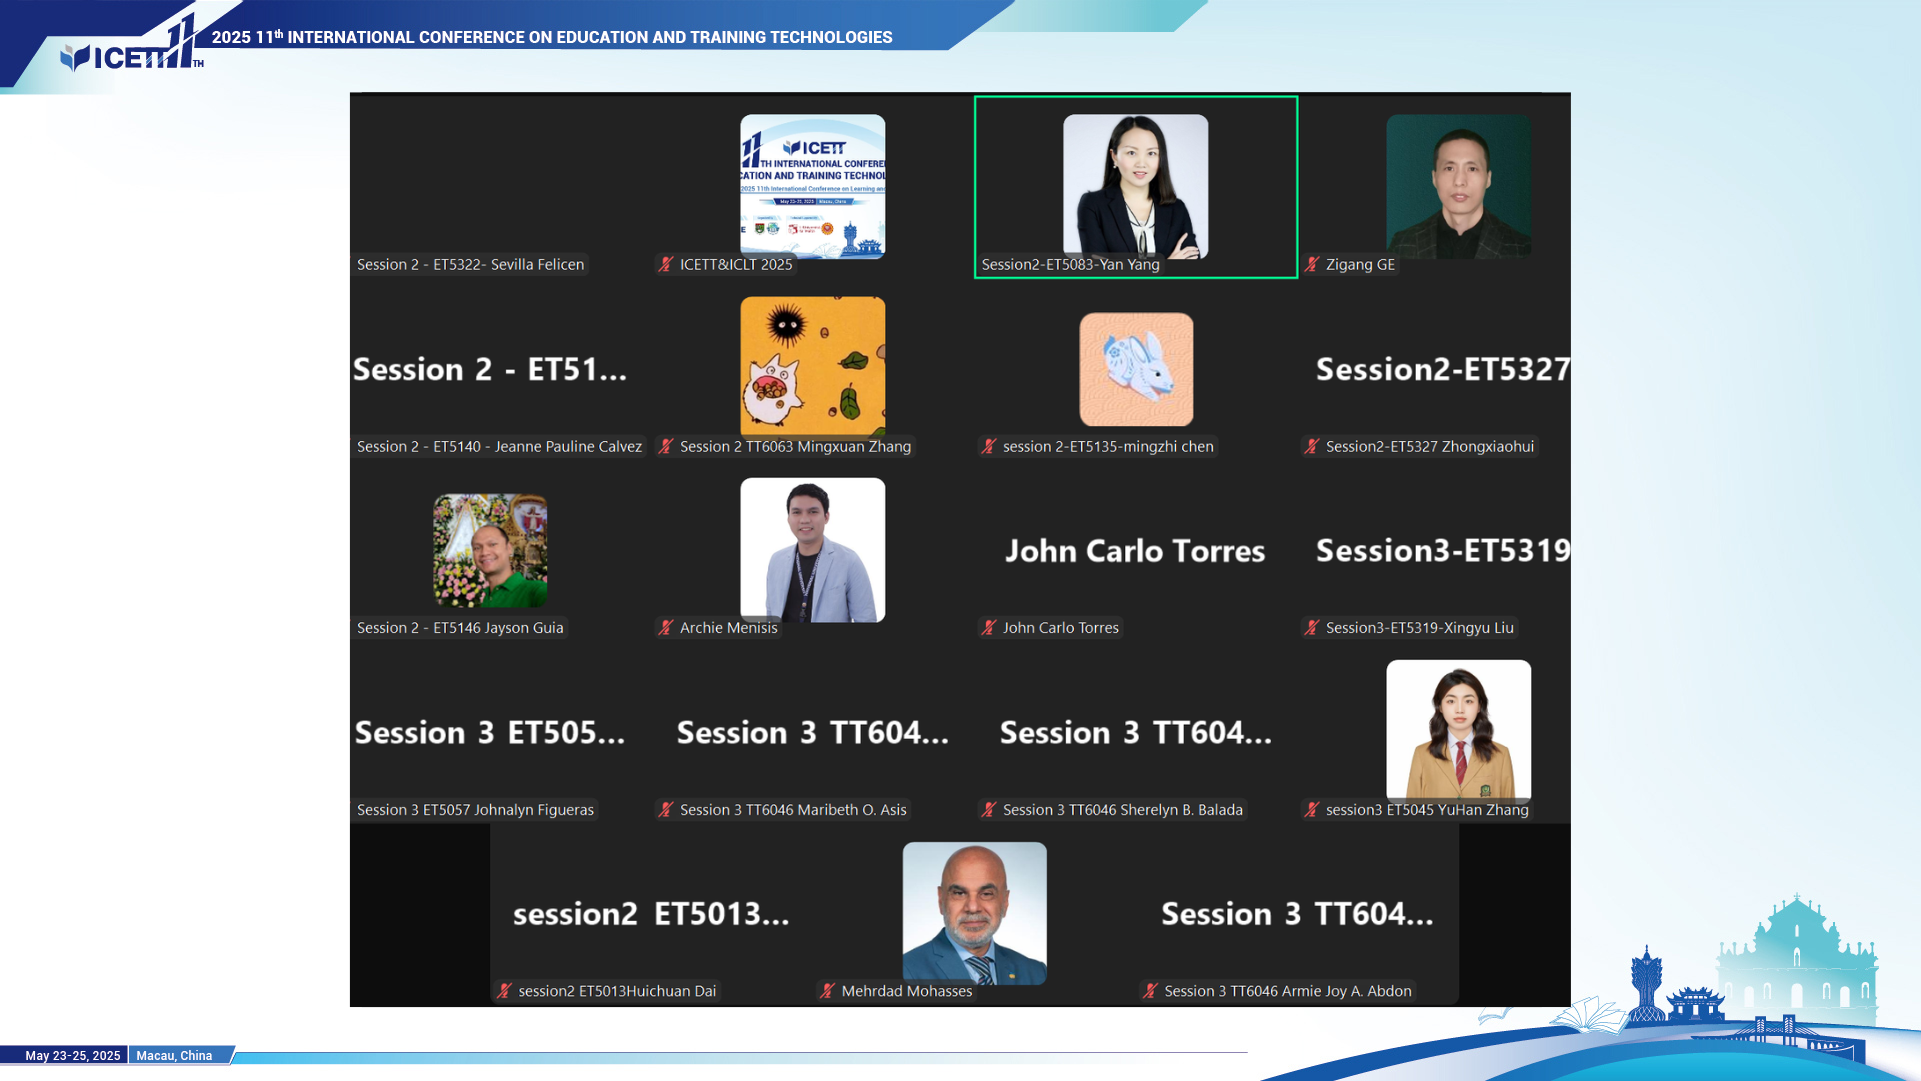Screen dimensions: 1921x1081
Task: Click name label Session 2 TT6063 Mingxuan Zhang
Action: 795,446
